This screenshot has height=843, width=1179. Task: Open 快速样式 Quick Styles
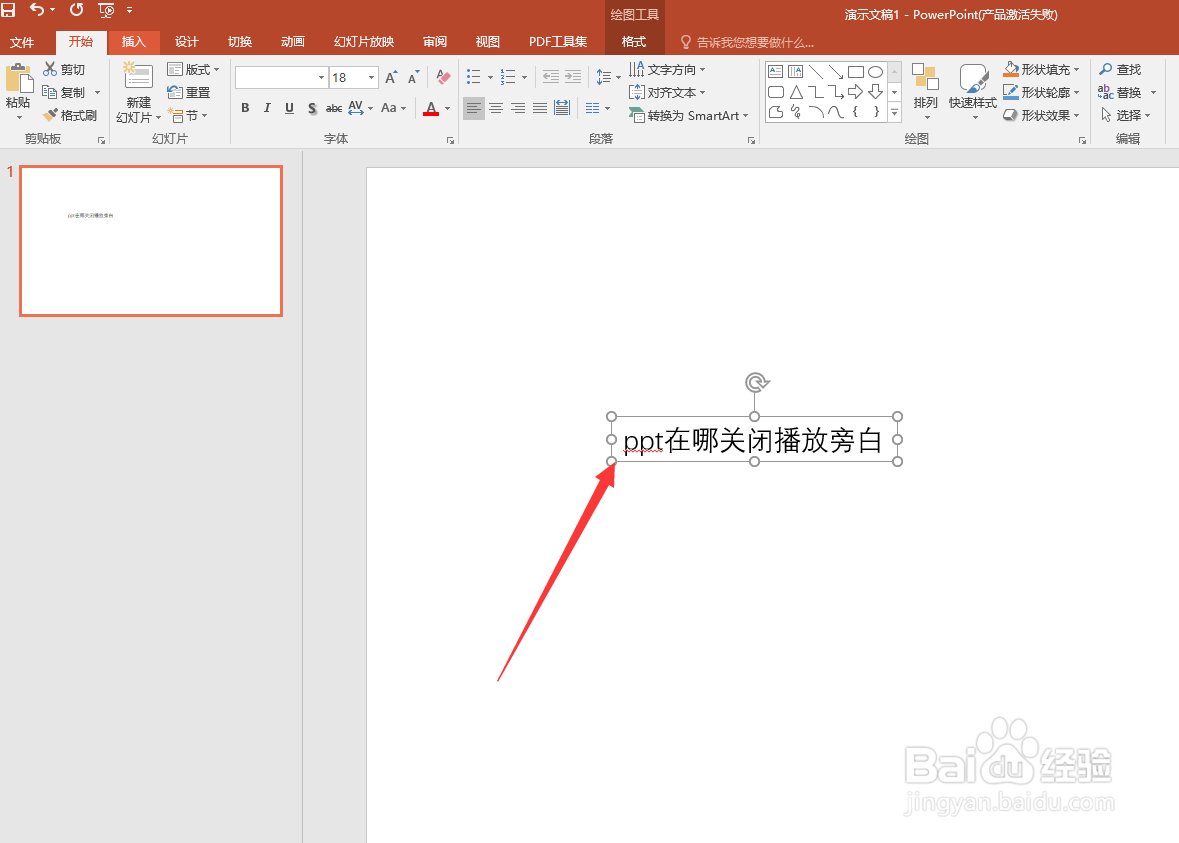tap(972, 92)
